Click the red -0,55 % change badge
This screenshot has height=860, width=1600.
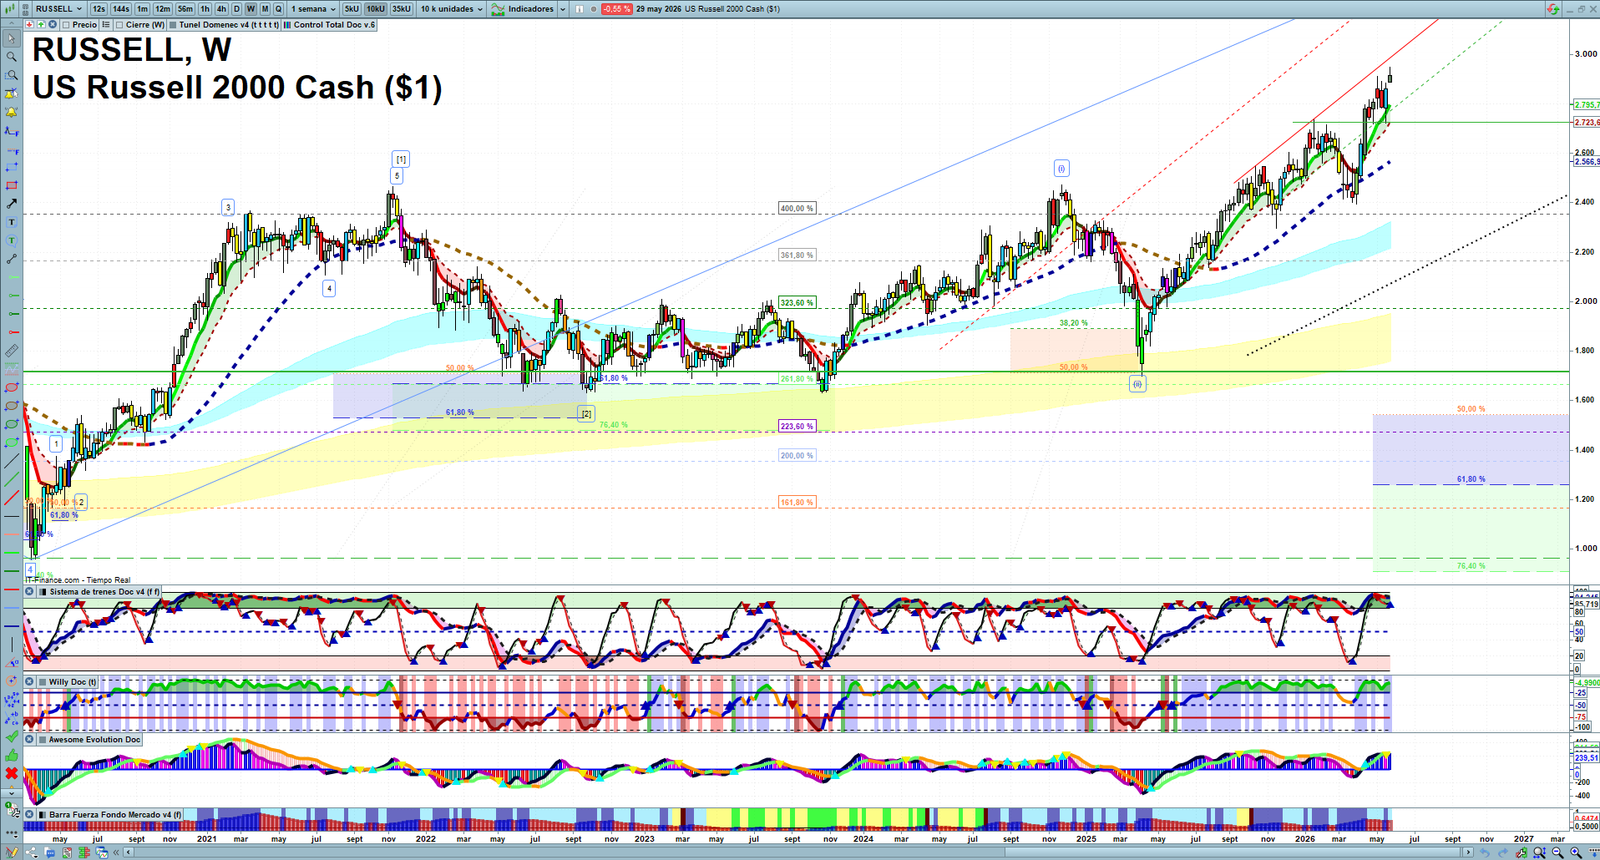coord(616,9)
